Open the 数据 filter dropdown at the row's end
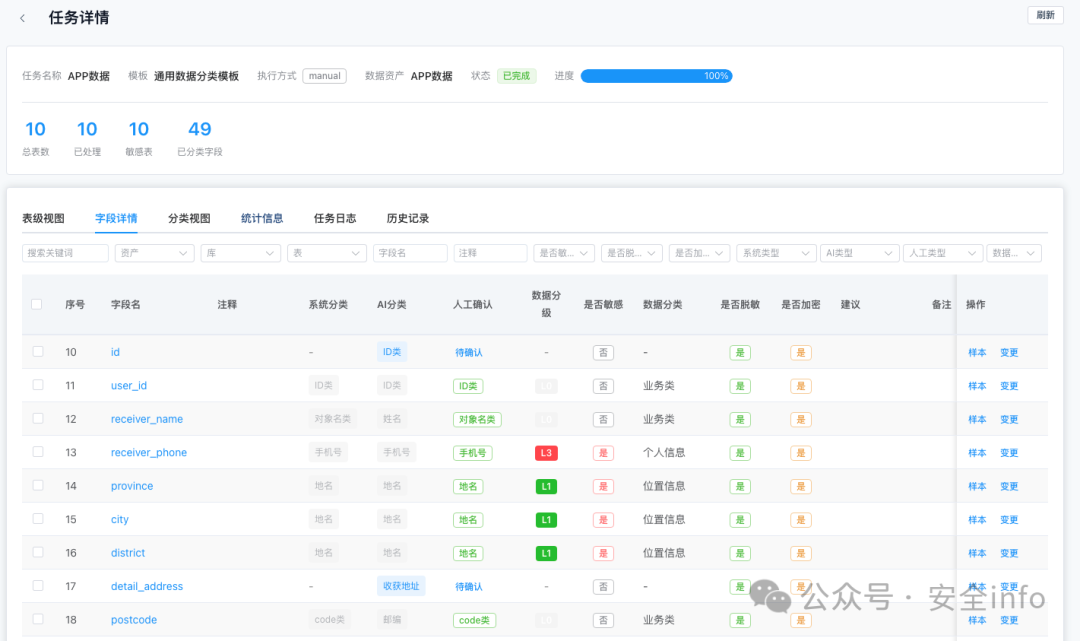Image resolution: width=1080 pixels, height=641 pixels. [x=1013, y=253]
